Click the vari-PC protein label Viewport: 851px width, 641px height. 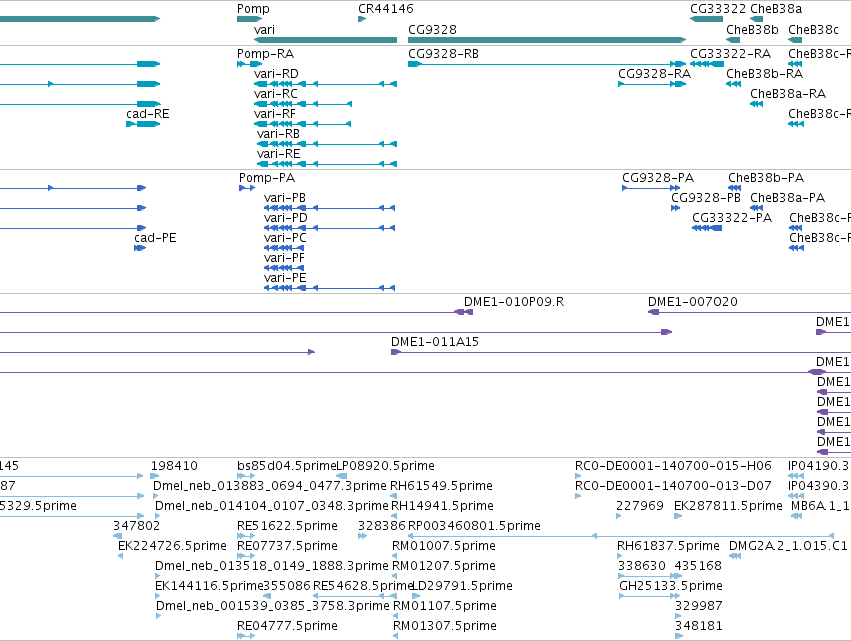click(x=285, y=238)
